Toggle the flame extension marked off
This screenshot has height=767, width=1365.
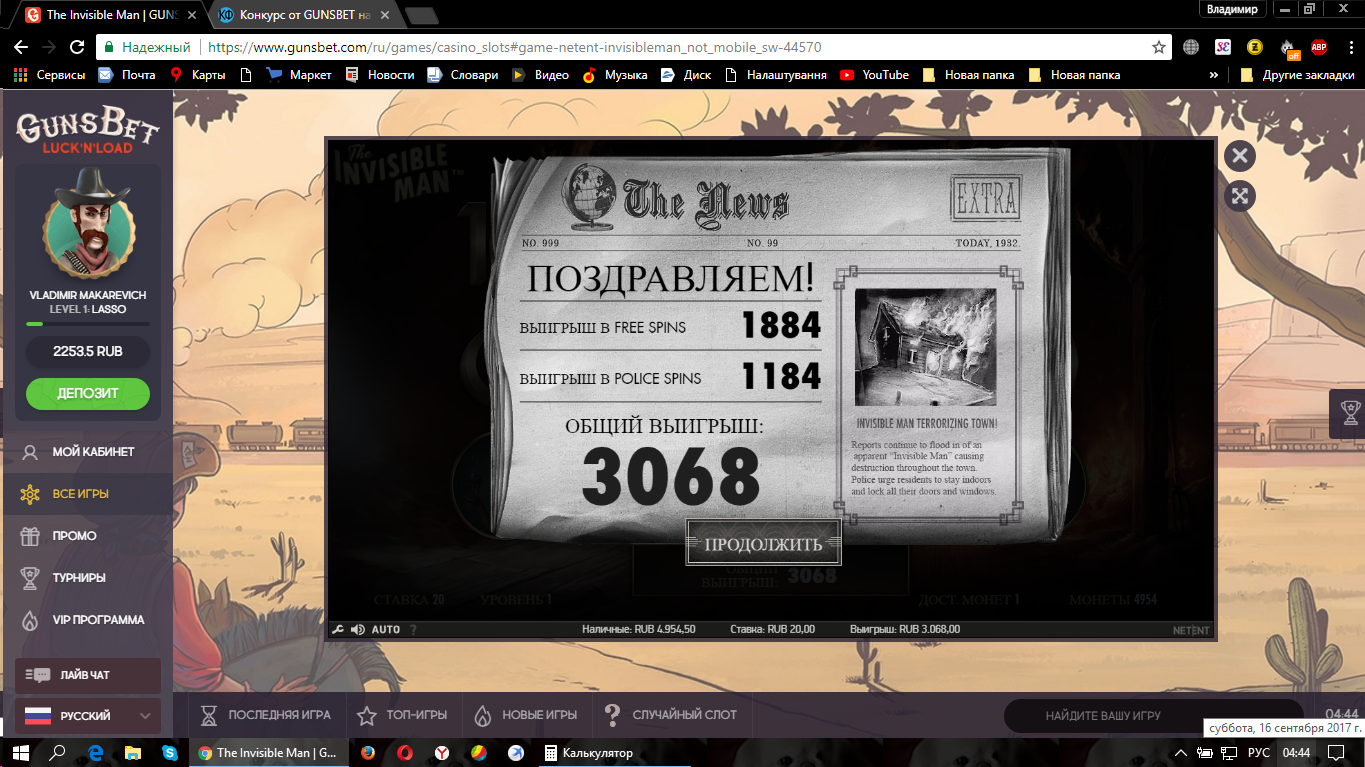tap(1288, 48)
